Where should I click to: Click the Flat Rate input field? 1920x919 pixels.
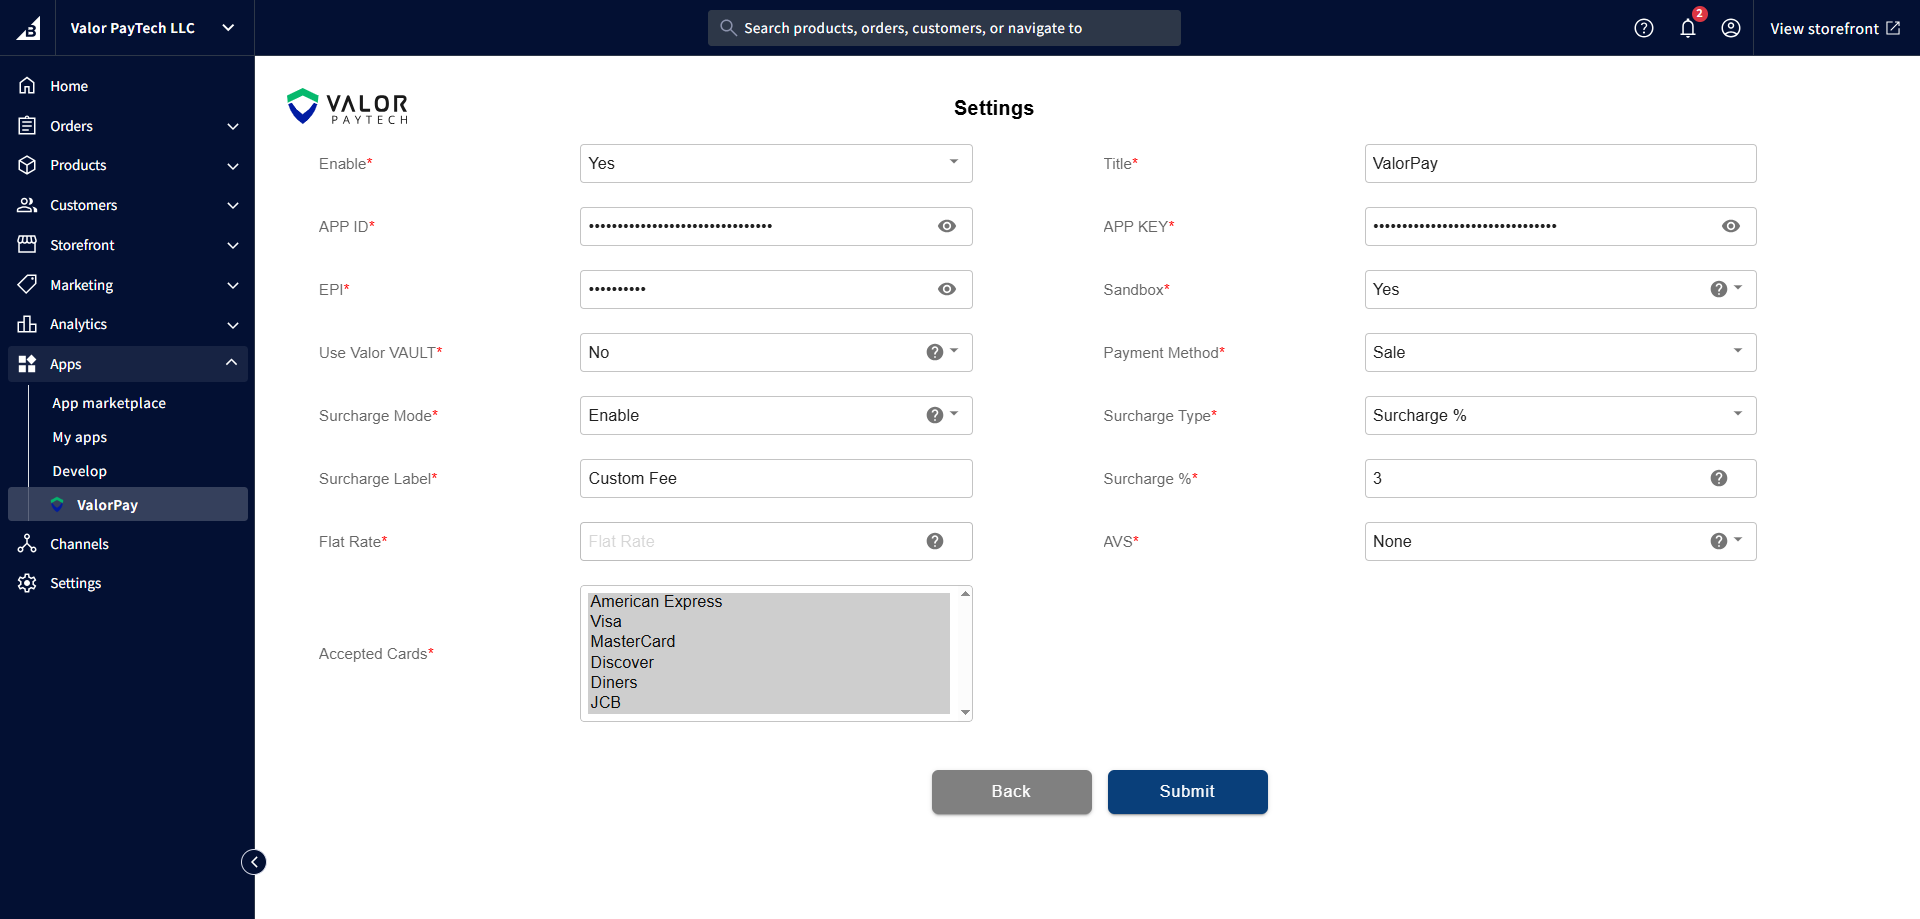point(776,541)
